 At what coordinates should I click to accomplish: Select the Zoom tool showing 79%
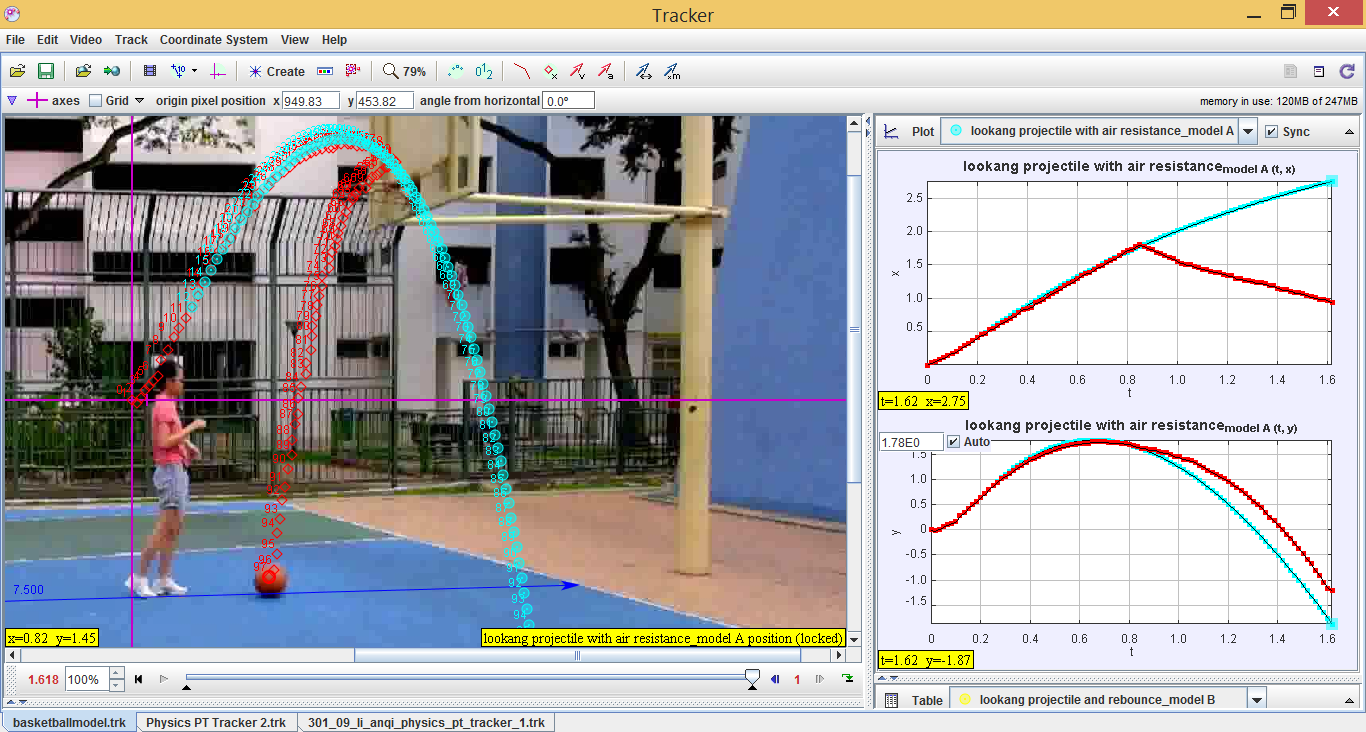[x=404, y=71]
